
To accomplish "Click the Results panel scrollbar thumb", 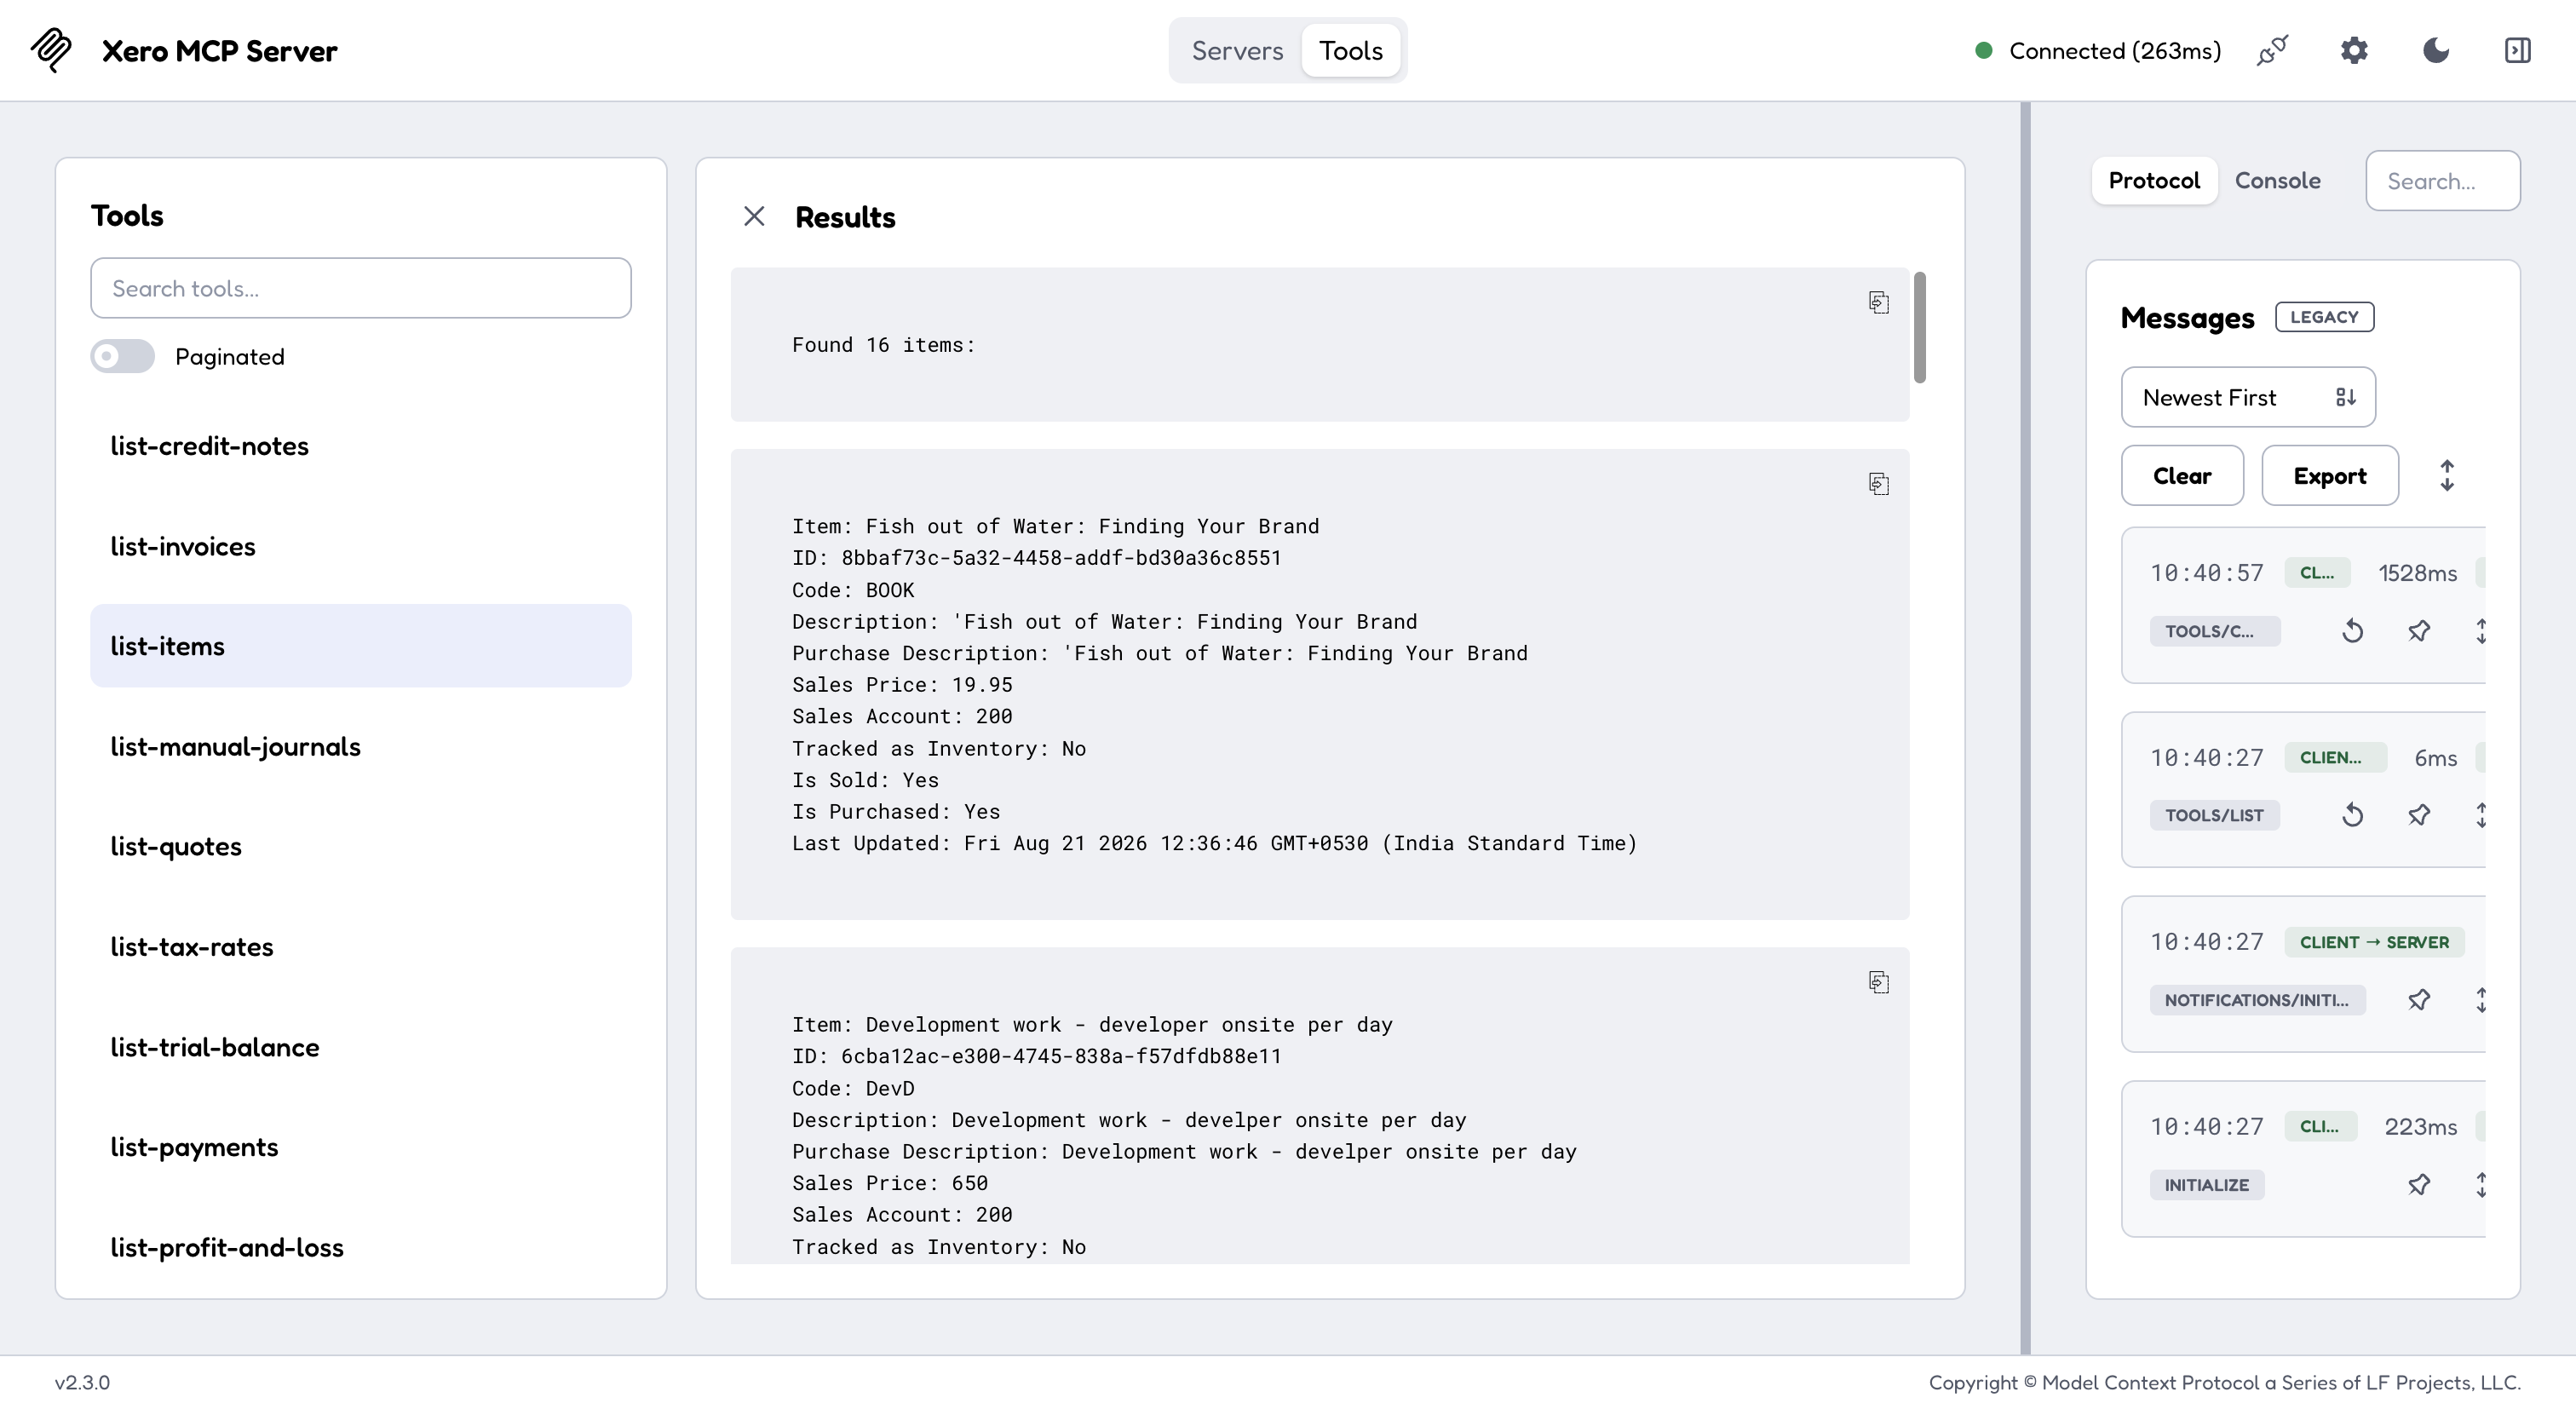I will [1919, 327].
